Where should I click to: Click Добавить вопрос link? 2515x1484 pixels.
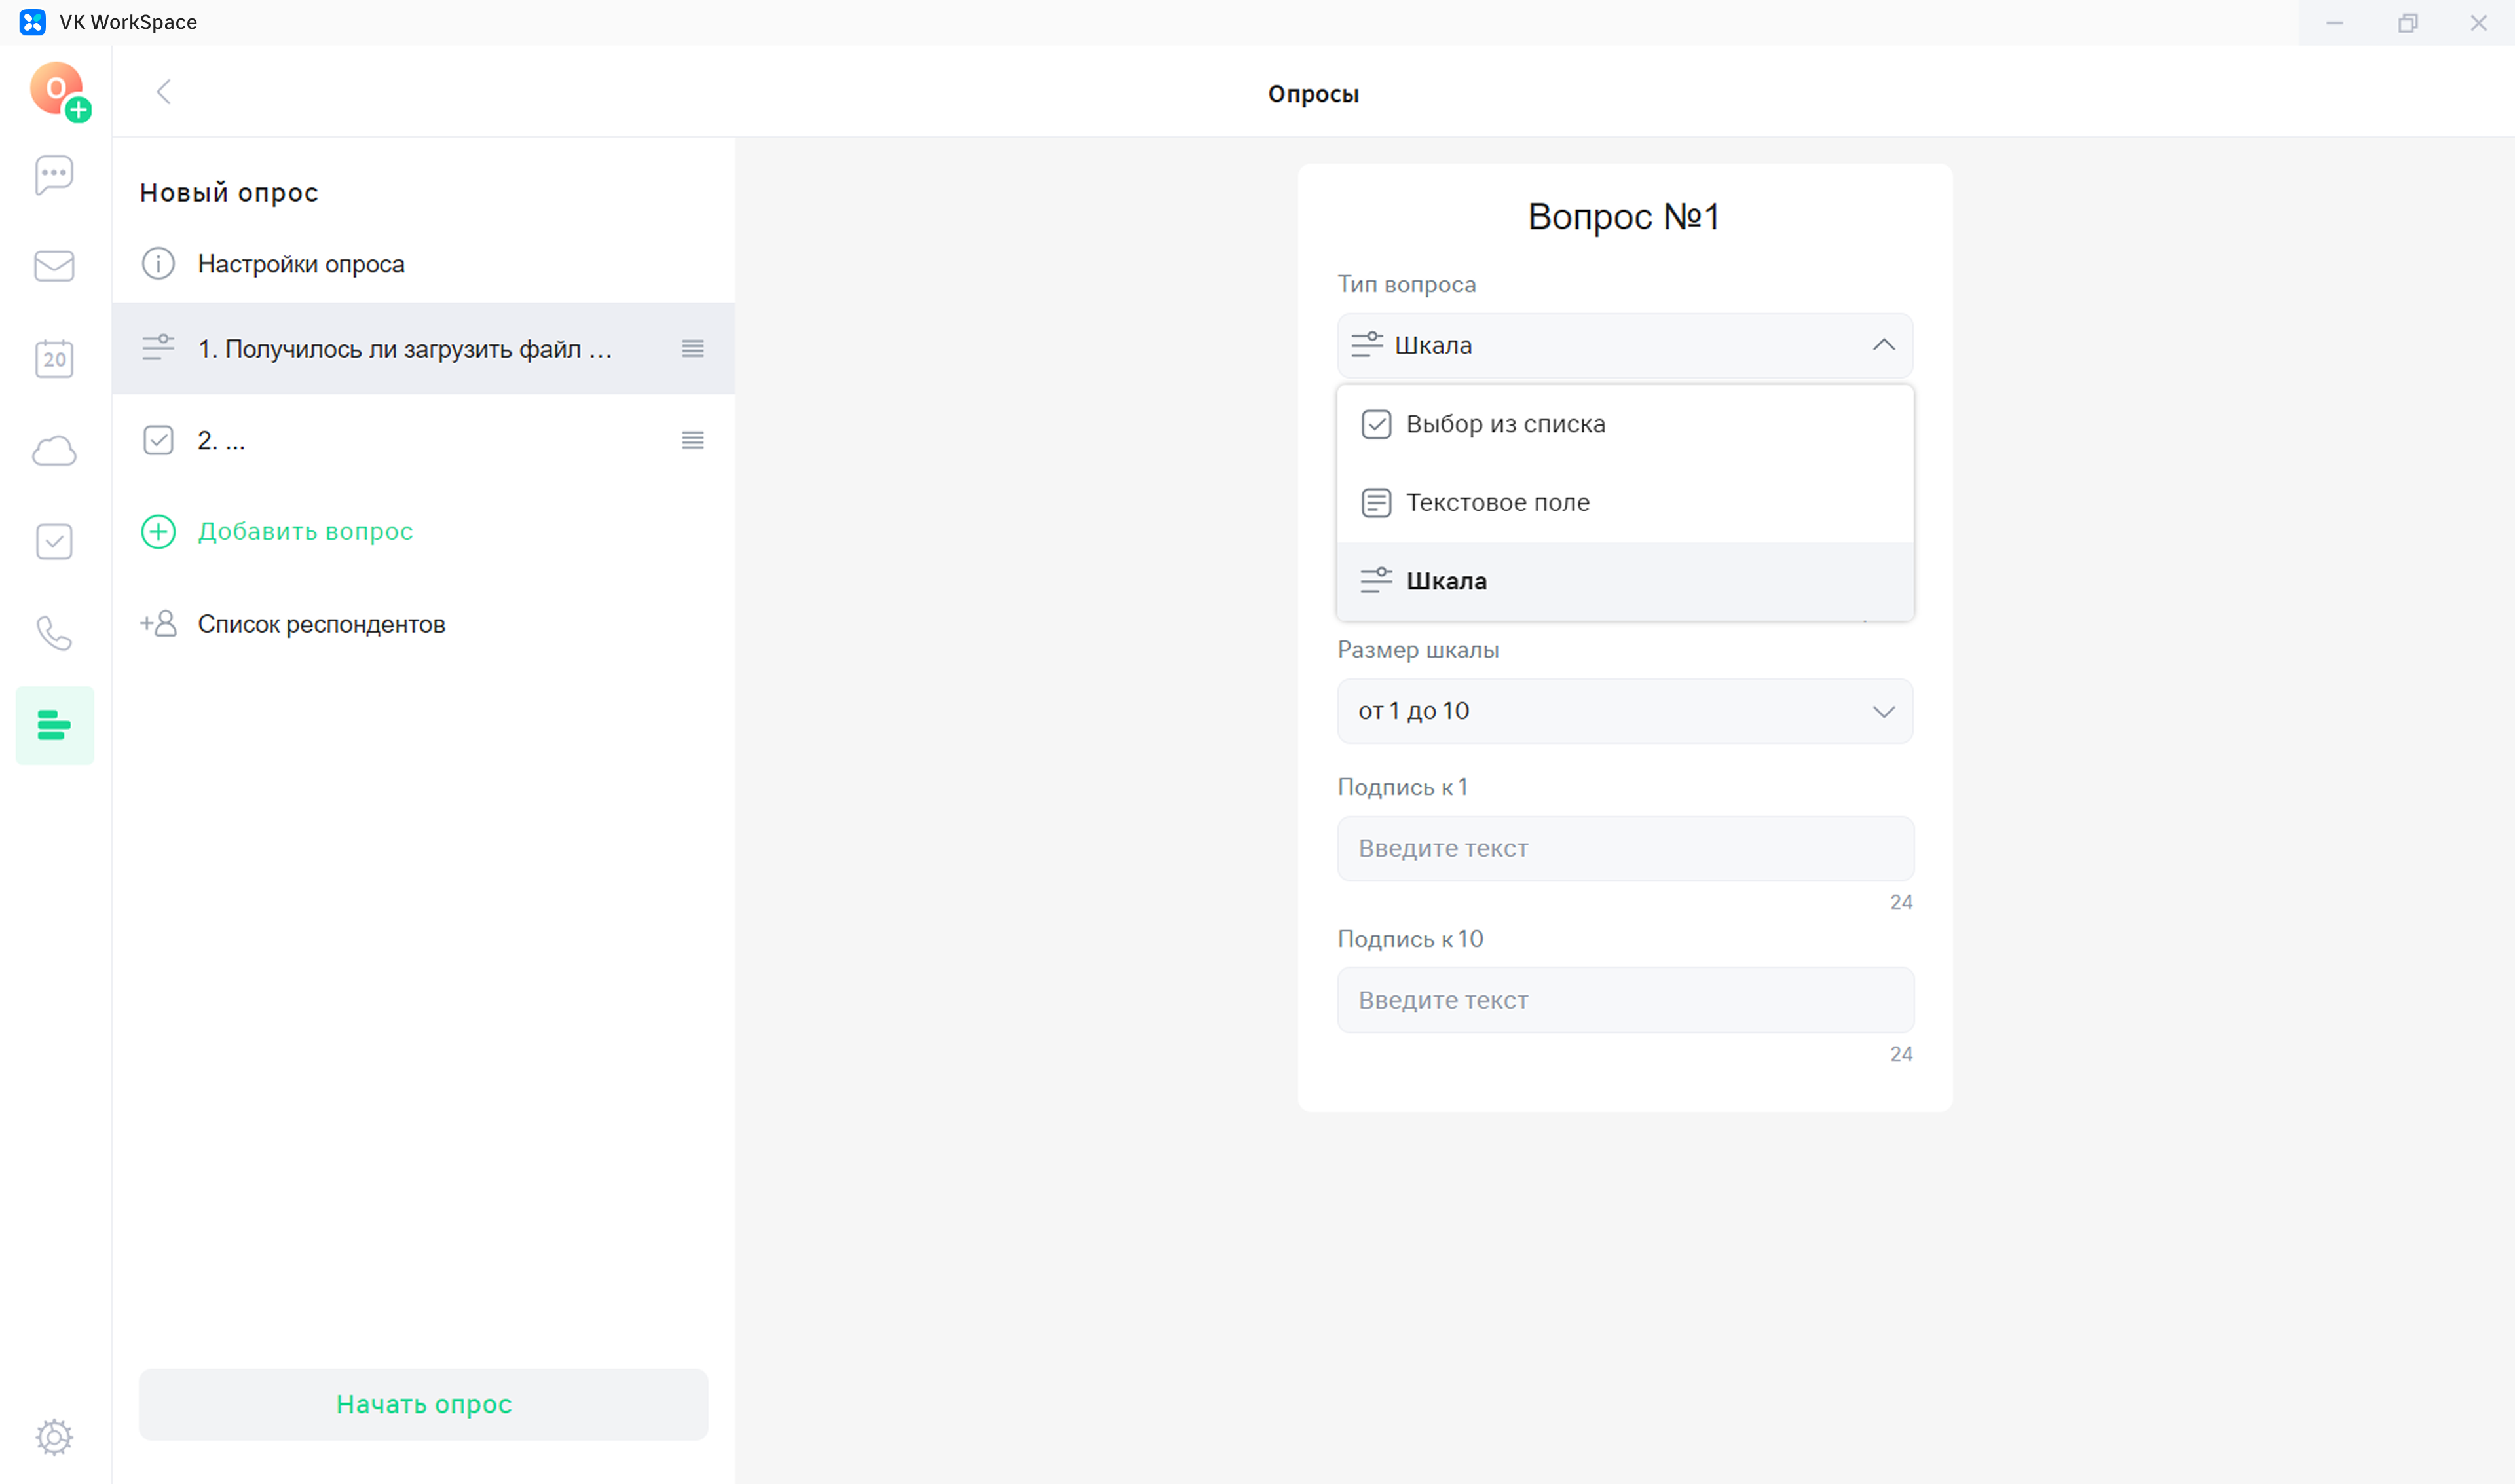[304, 531]
